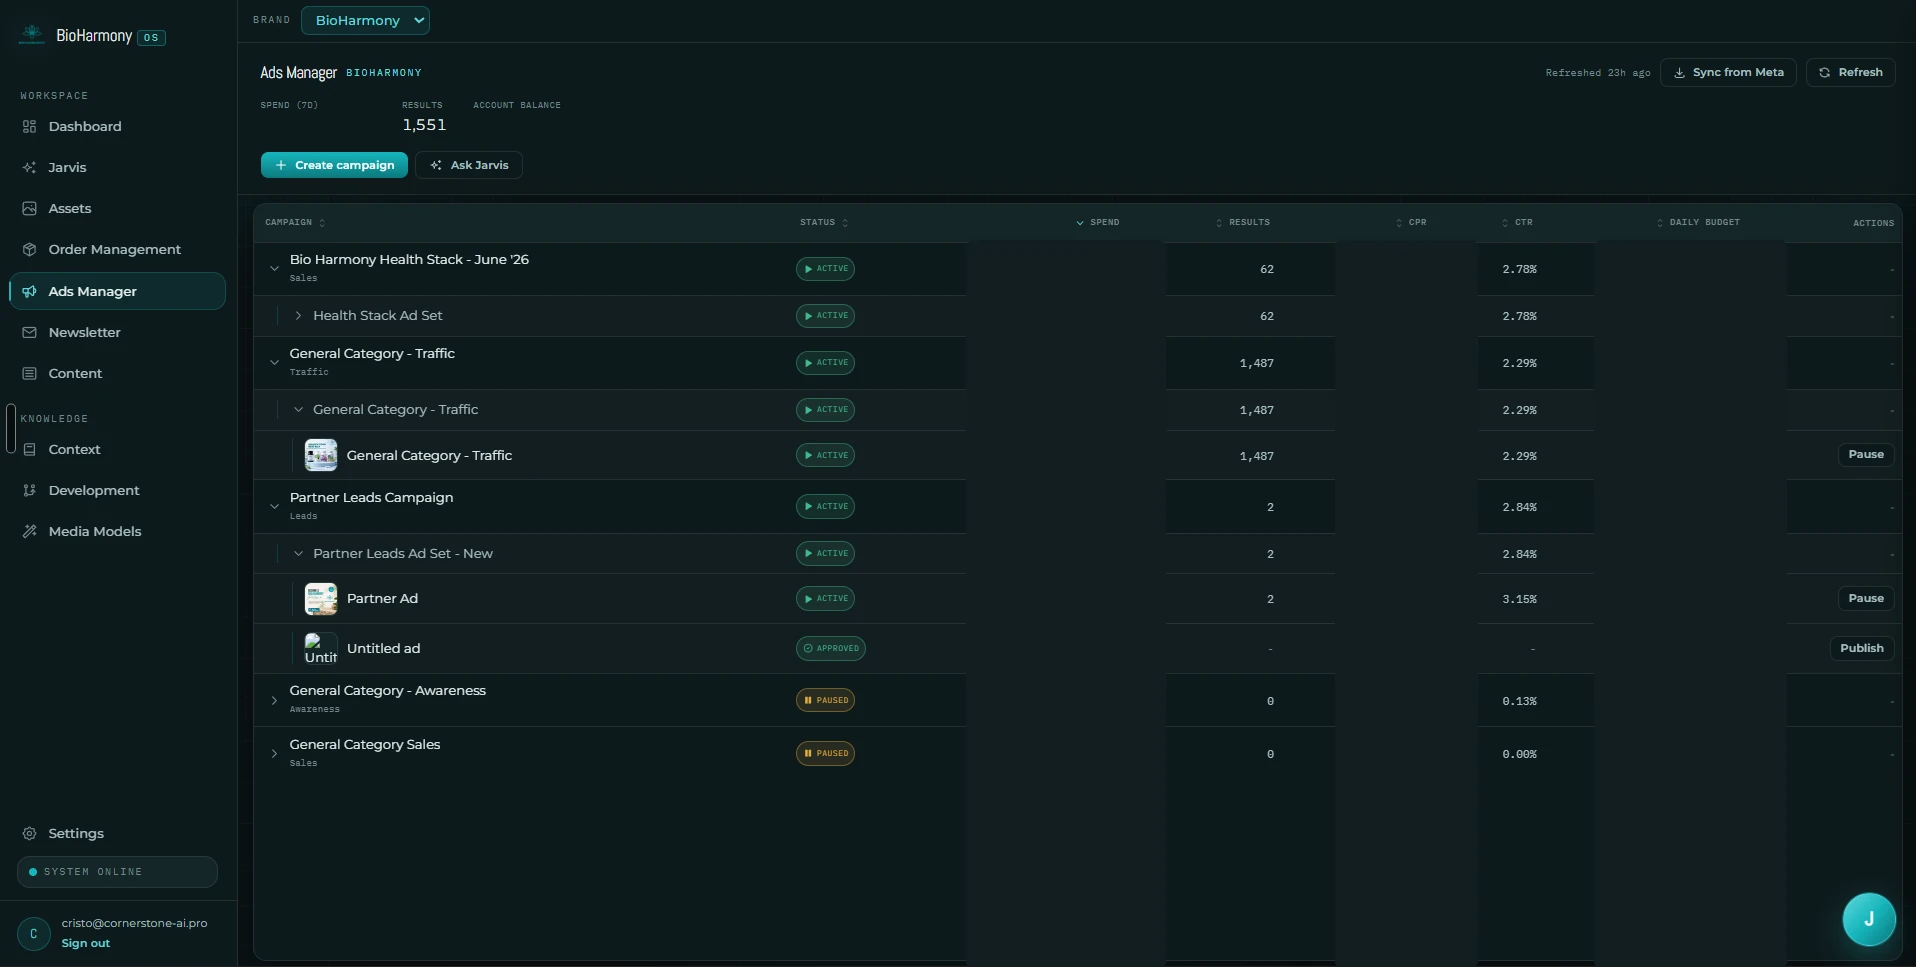Click floating Jarvis J bubble

click(1869, 920)
